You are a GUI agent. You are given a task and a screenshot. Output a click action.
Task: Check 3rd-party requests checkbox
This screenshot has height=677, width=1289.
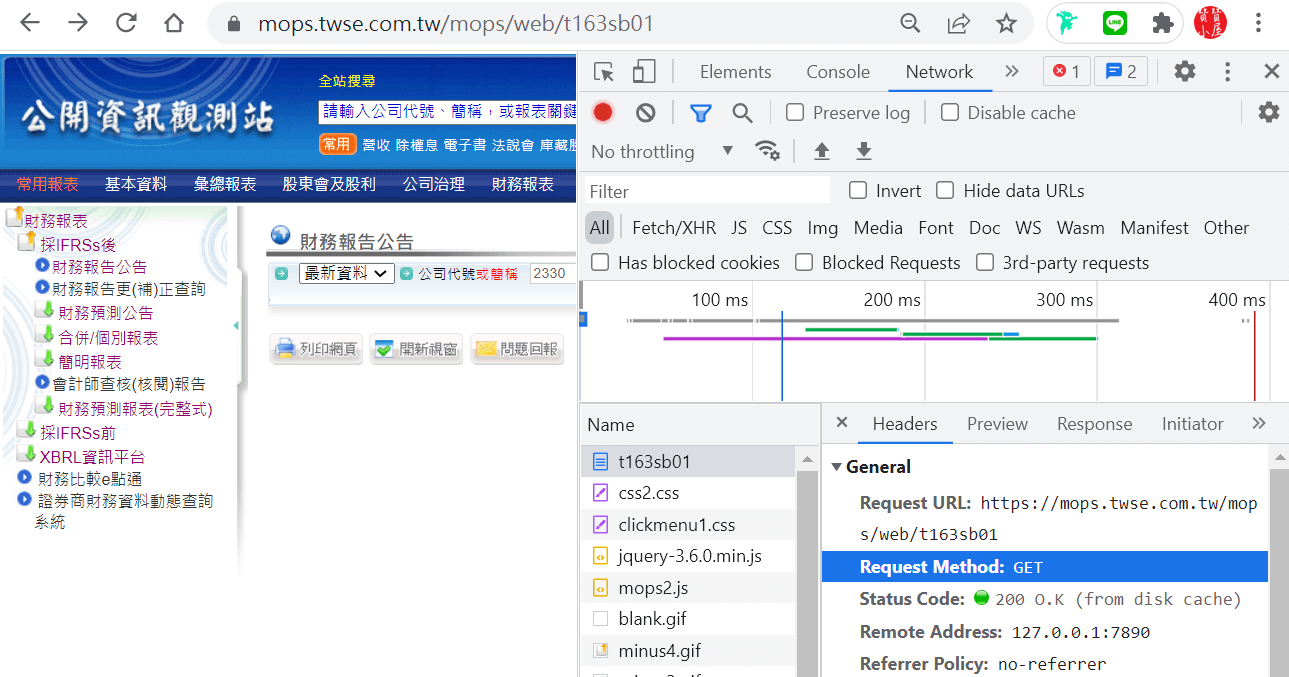point(985,262)
